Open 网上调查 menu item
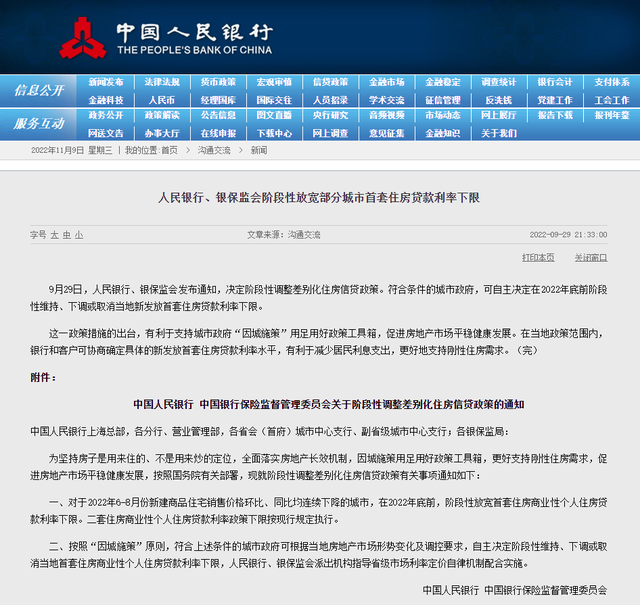The height and width of the screenshot is (605, 640). click(x=331, y=133)
